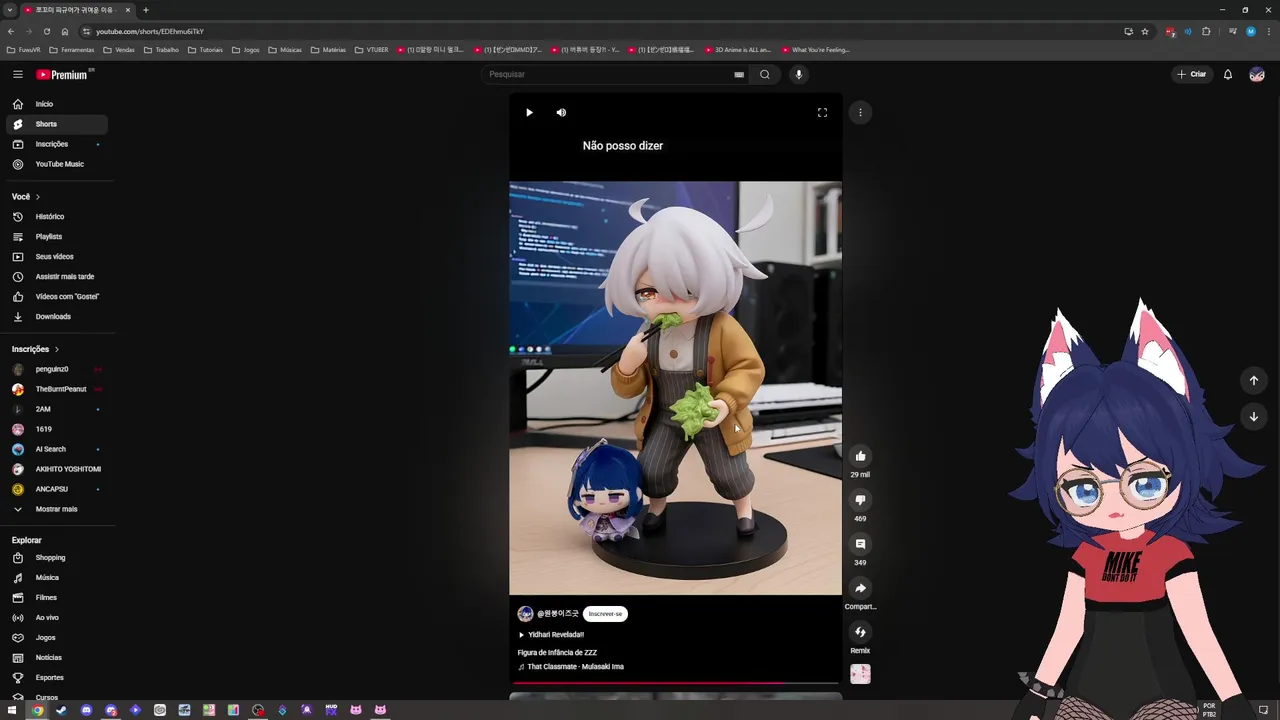
Task: Open 1619 channel subscription
Action: pyautogui.click(x=57, y=429)
